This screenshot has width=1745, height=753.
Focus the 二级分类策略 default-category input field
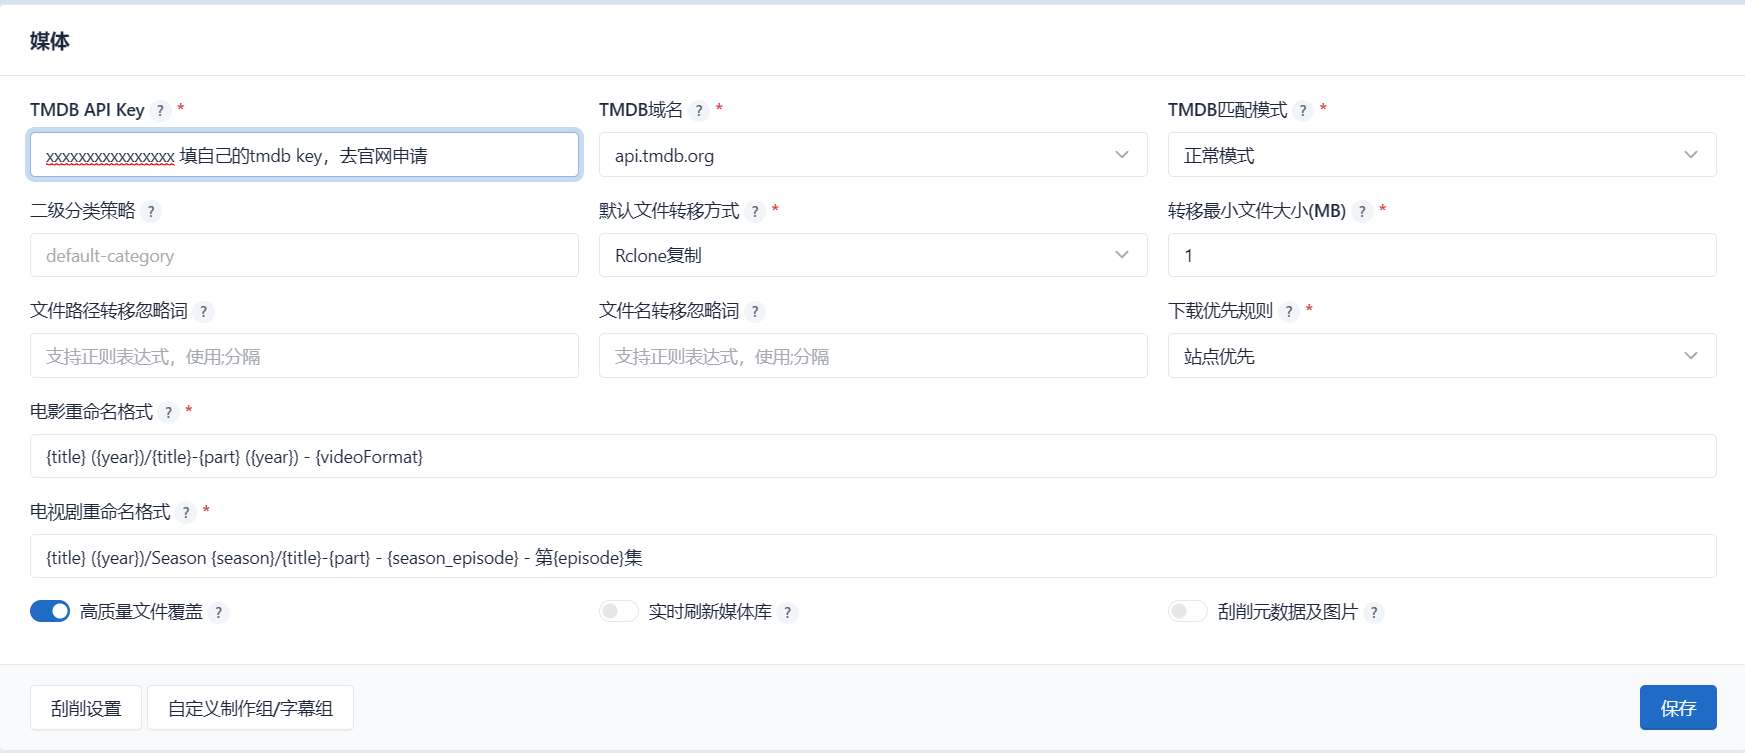(304, 256)
